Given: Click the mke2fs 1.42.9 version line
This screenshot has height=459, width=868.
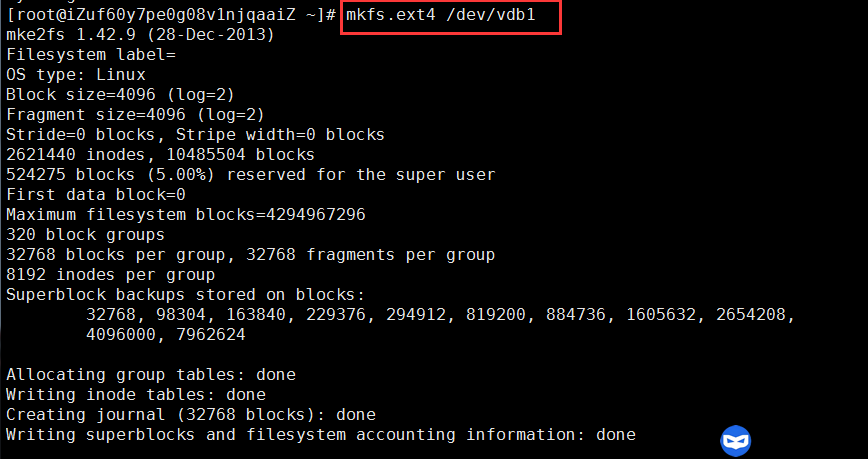Looking at the screenshot, I should click(x=140, y=35).
